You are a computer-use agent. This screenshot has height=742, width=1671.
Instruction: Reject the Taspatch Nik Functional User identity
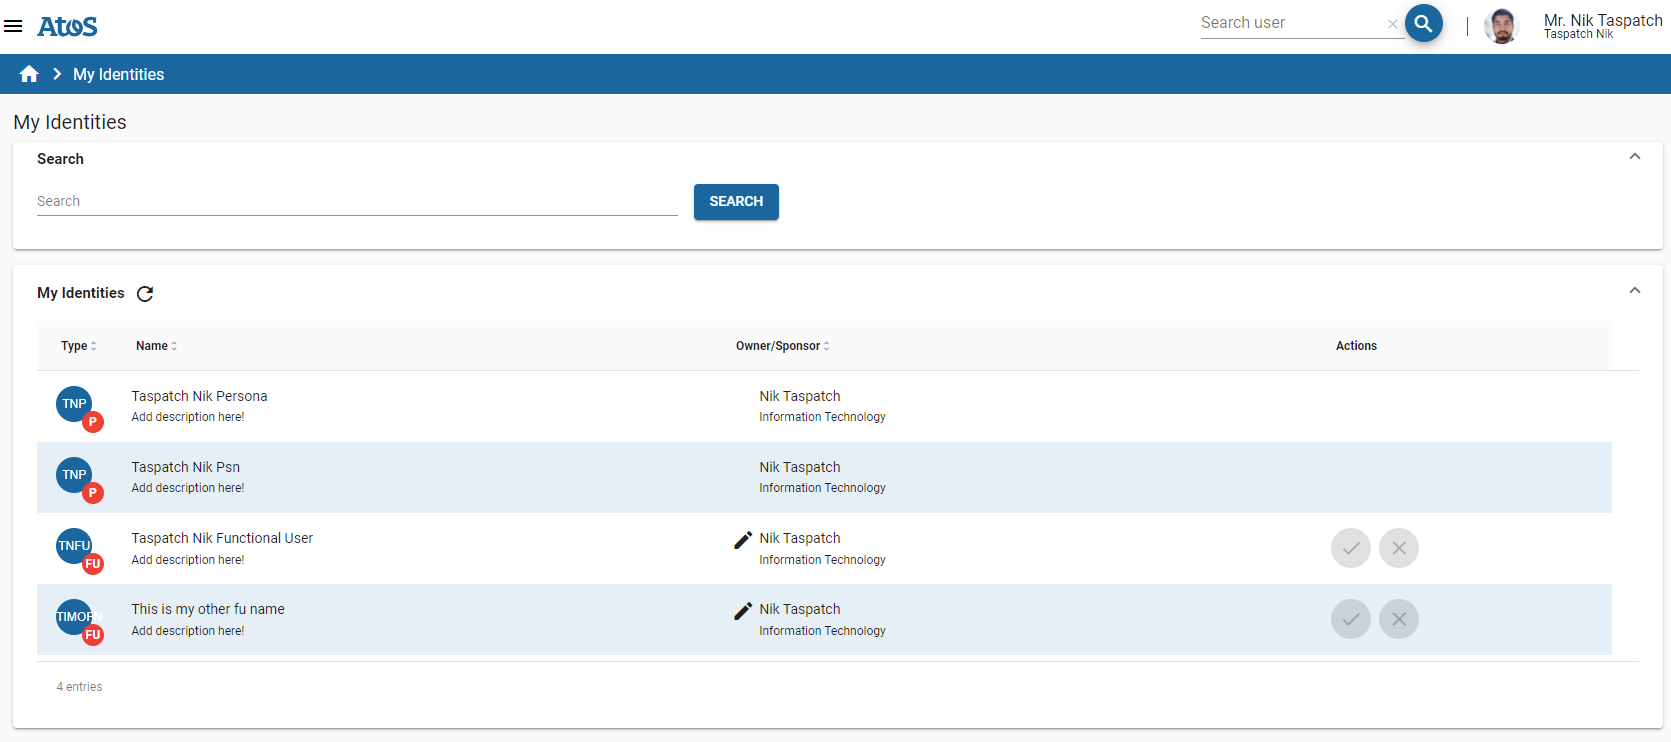pos(1398,548)
